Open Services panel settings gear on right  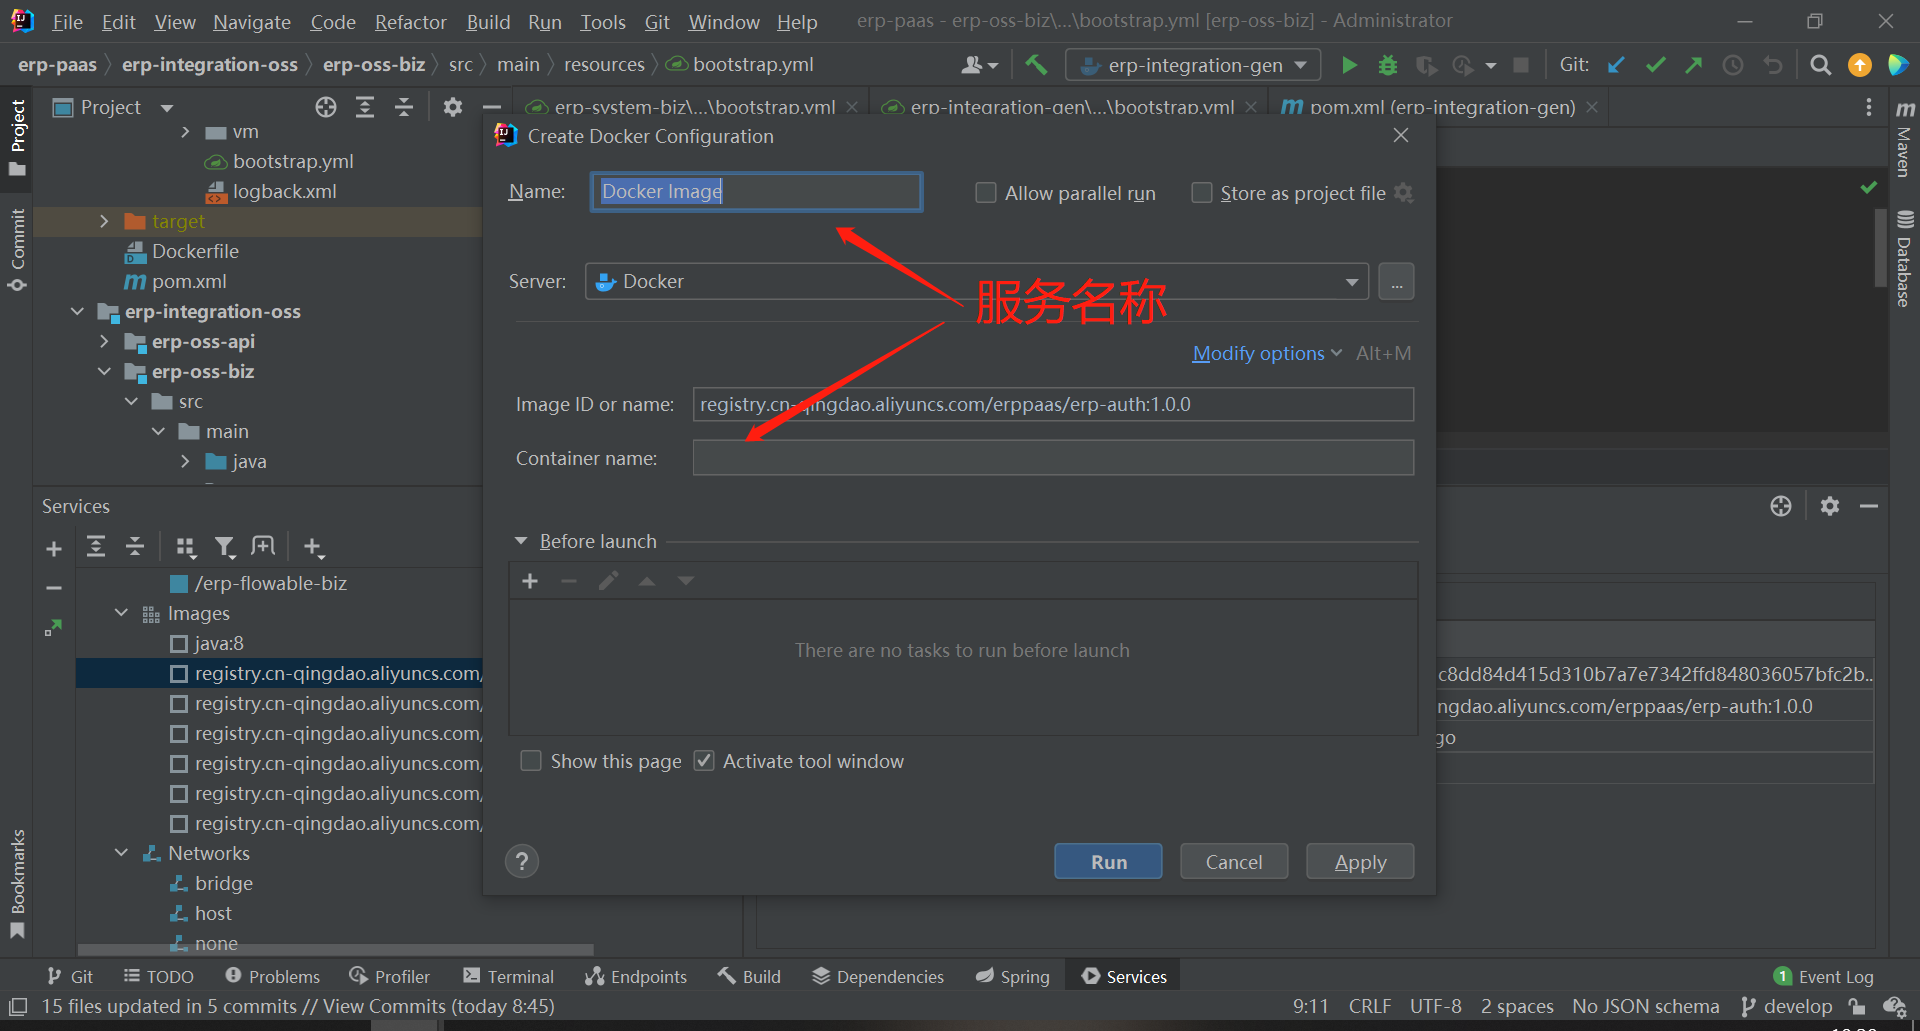tap(1830, 506)
